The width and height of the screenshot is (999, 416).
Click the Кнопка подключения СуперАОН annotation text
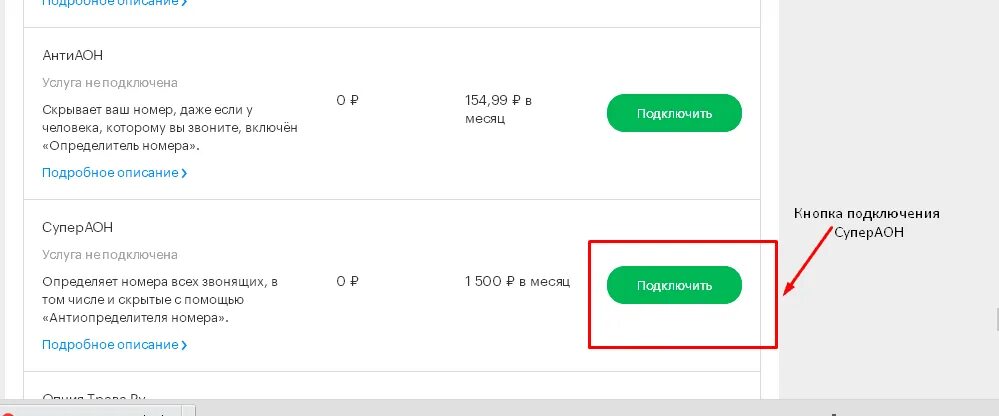pyautogui.click(x=867, y=223)
